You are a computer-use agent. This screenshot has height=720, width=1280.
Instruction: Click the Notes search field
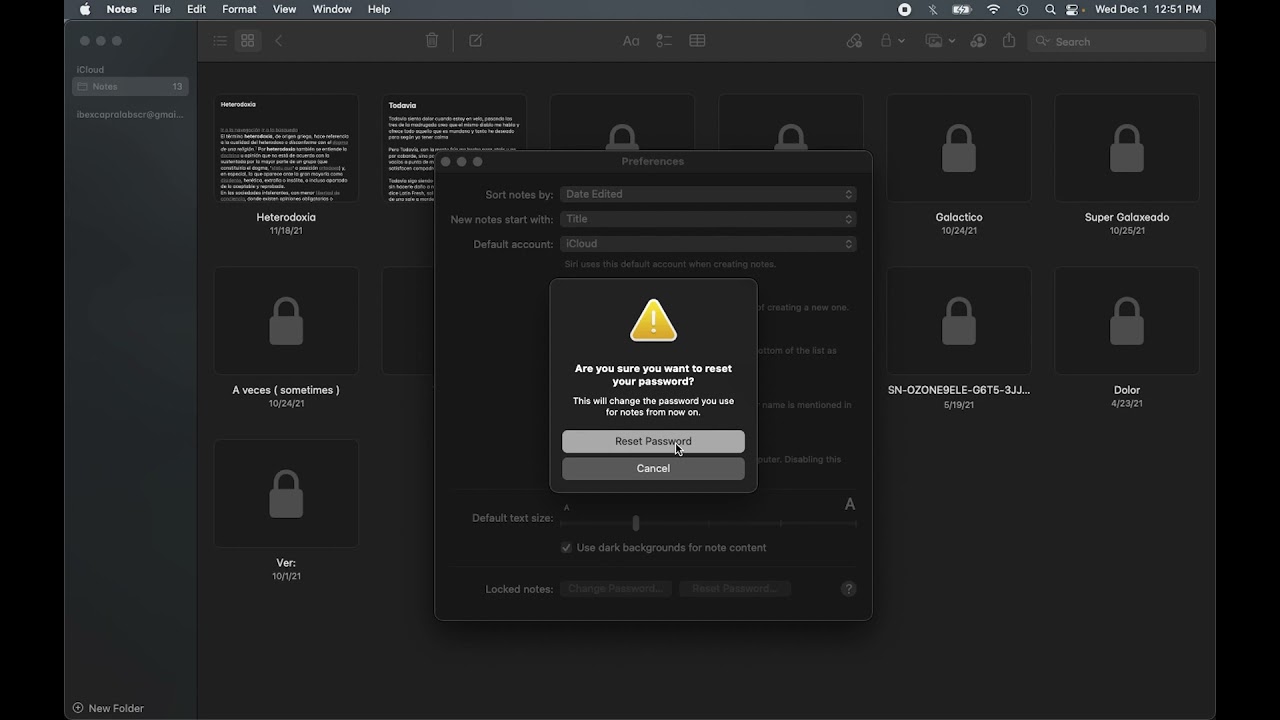click(1117, 41)
